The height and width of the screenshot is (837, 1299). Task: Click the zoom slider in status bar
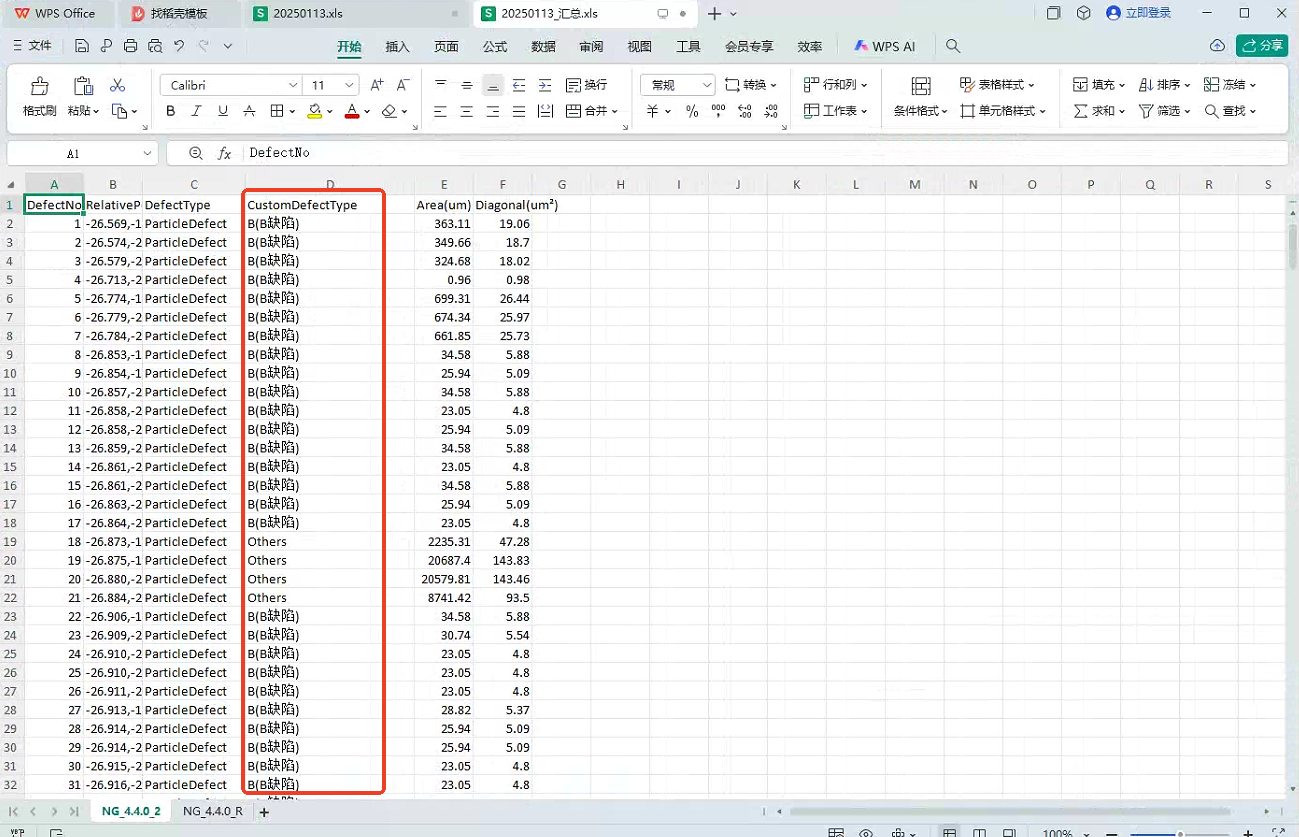[x=1180, y=833]
